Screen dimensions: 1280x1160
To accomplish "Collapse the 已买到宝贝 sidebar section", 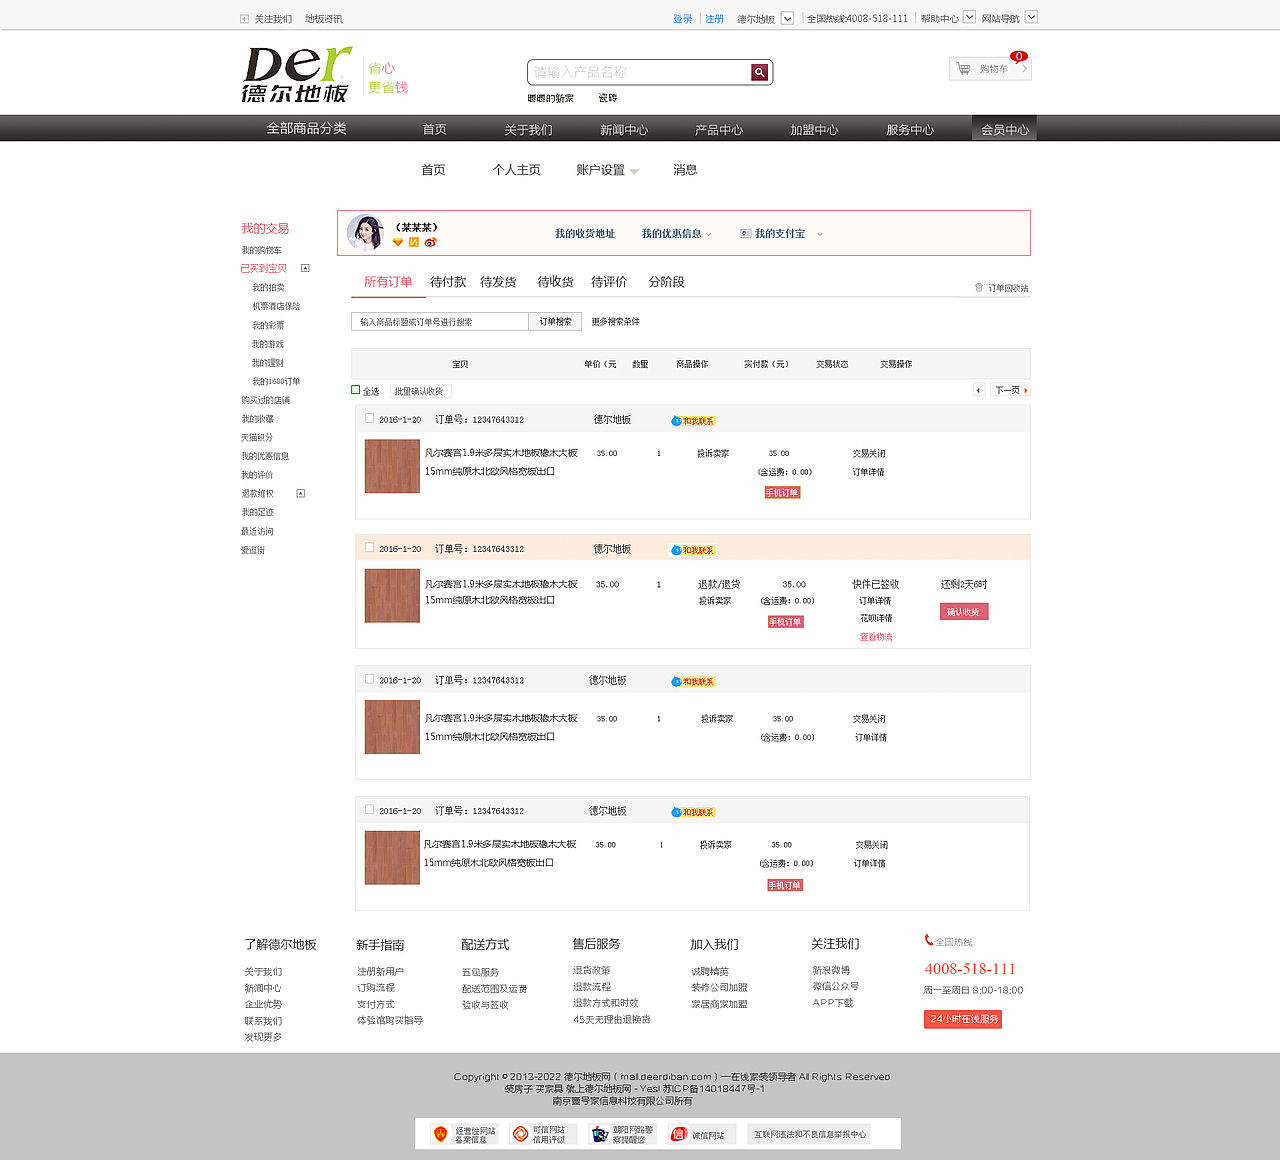I will pyautogui.click(x=305, y=268).
